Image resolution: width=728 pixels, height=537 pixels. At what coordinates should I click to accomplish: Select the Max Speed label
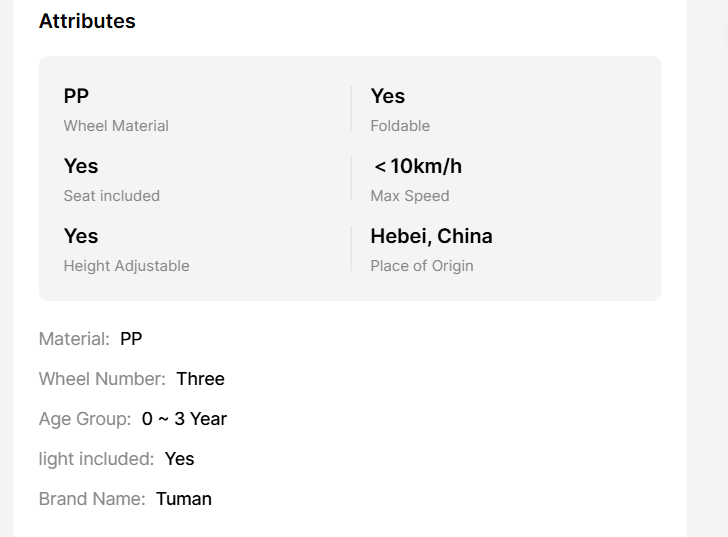tap(410, 196)
